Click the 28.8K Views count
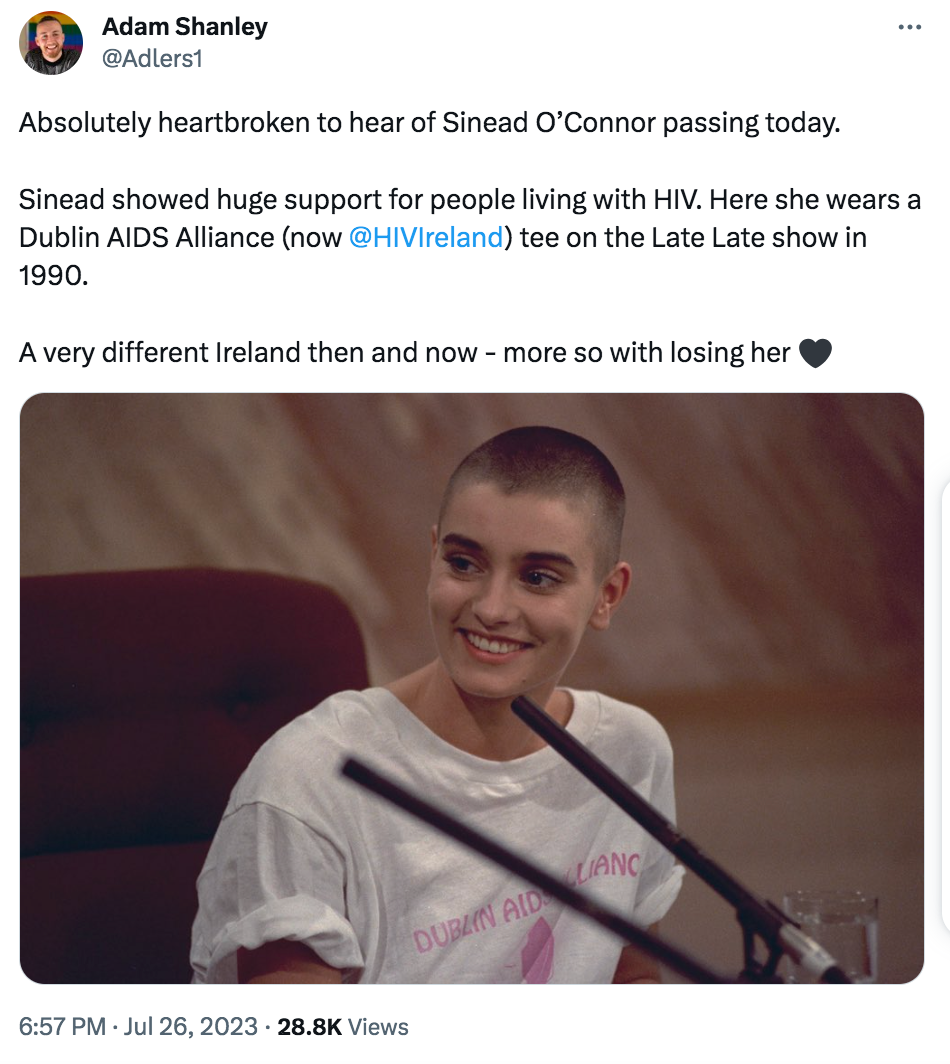This screenshot has width=950, height=1064. (x=311, y=1027)
